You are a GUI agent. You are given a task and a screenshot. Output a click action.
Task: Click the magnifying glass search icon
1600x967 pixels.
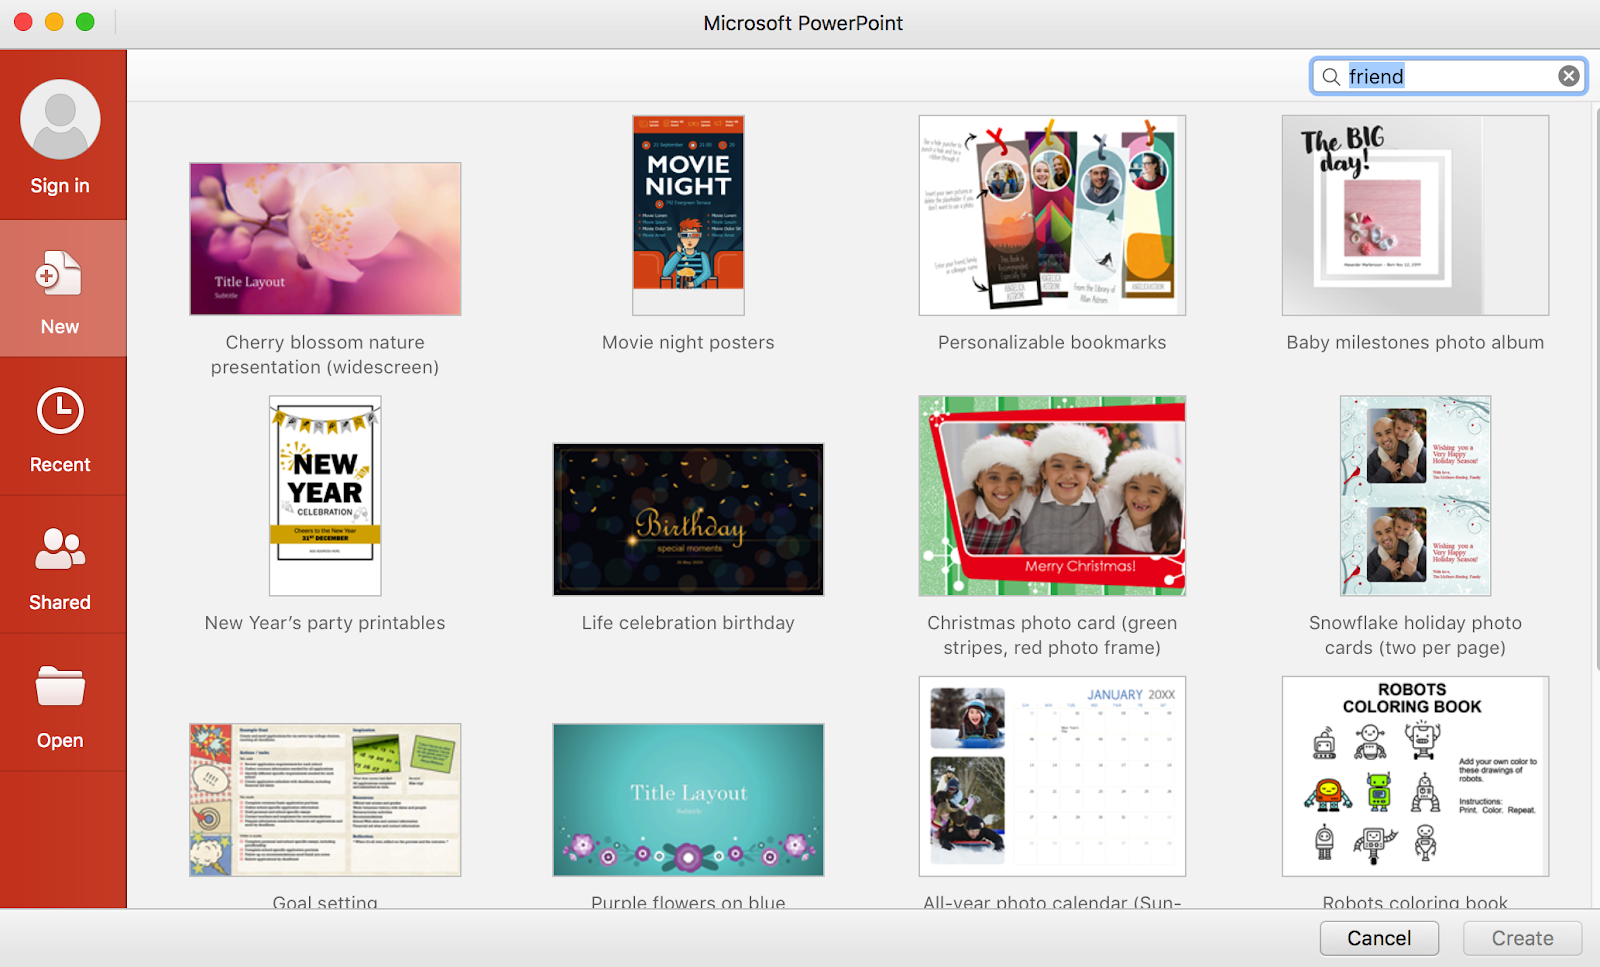(x=1331, y=77)
